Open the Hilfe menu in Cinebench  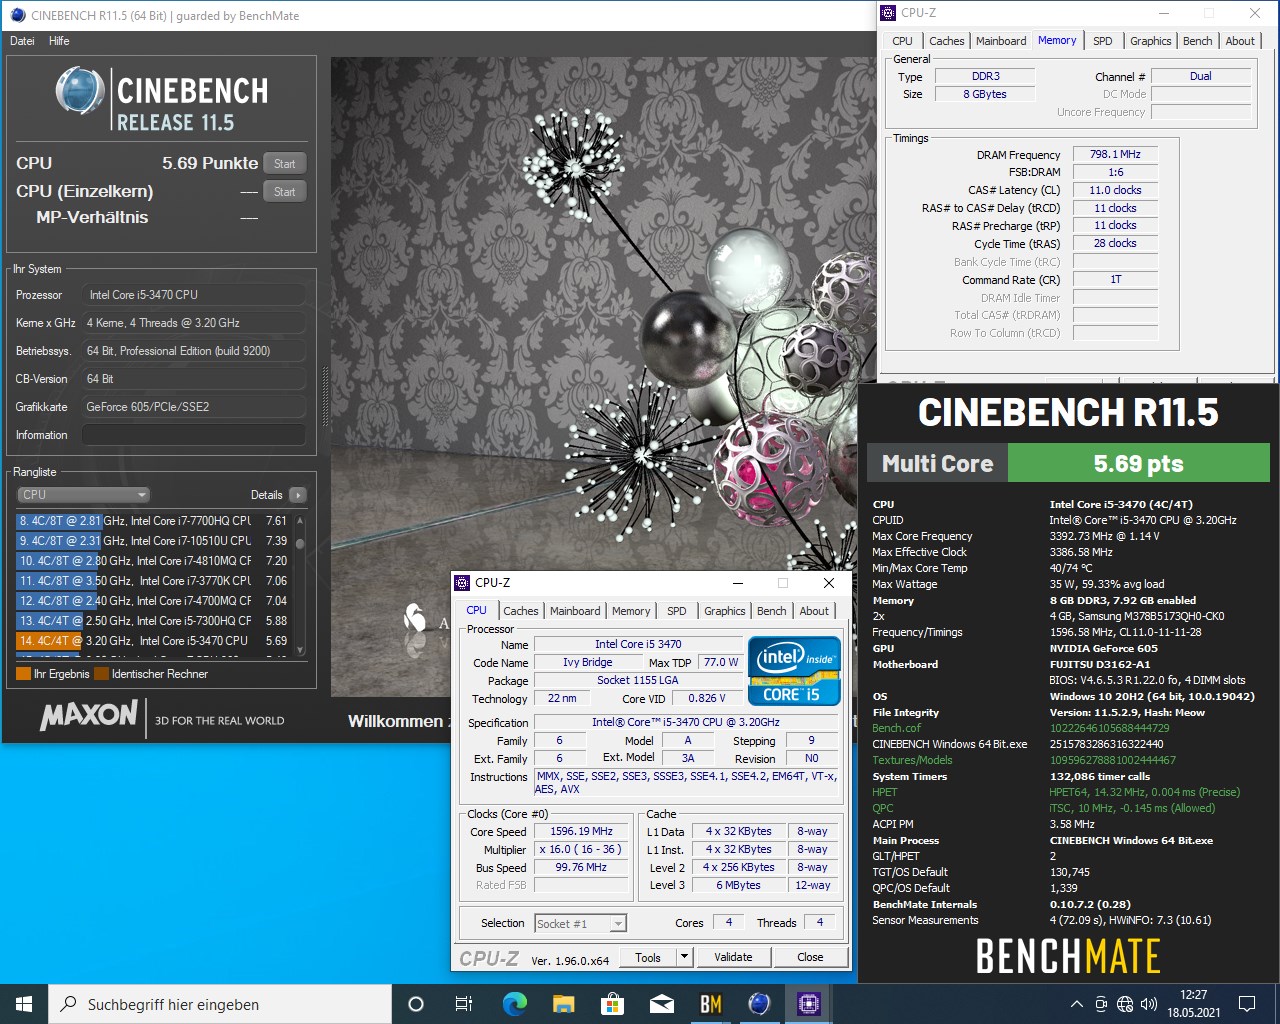click(x=59, y=41)
